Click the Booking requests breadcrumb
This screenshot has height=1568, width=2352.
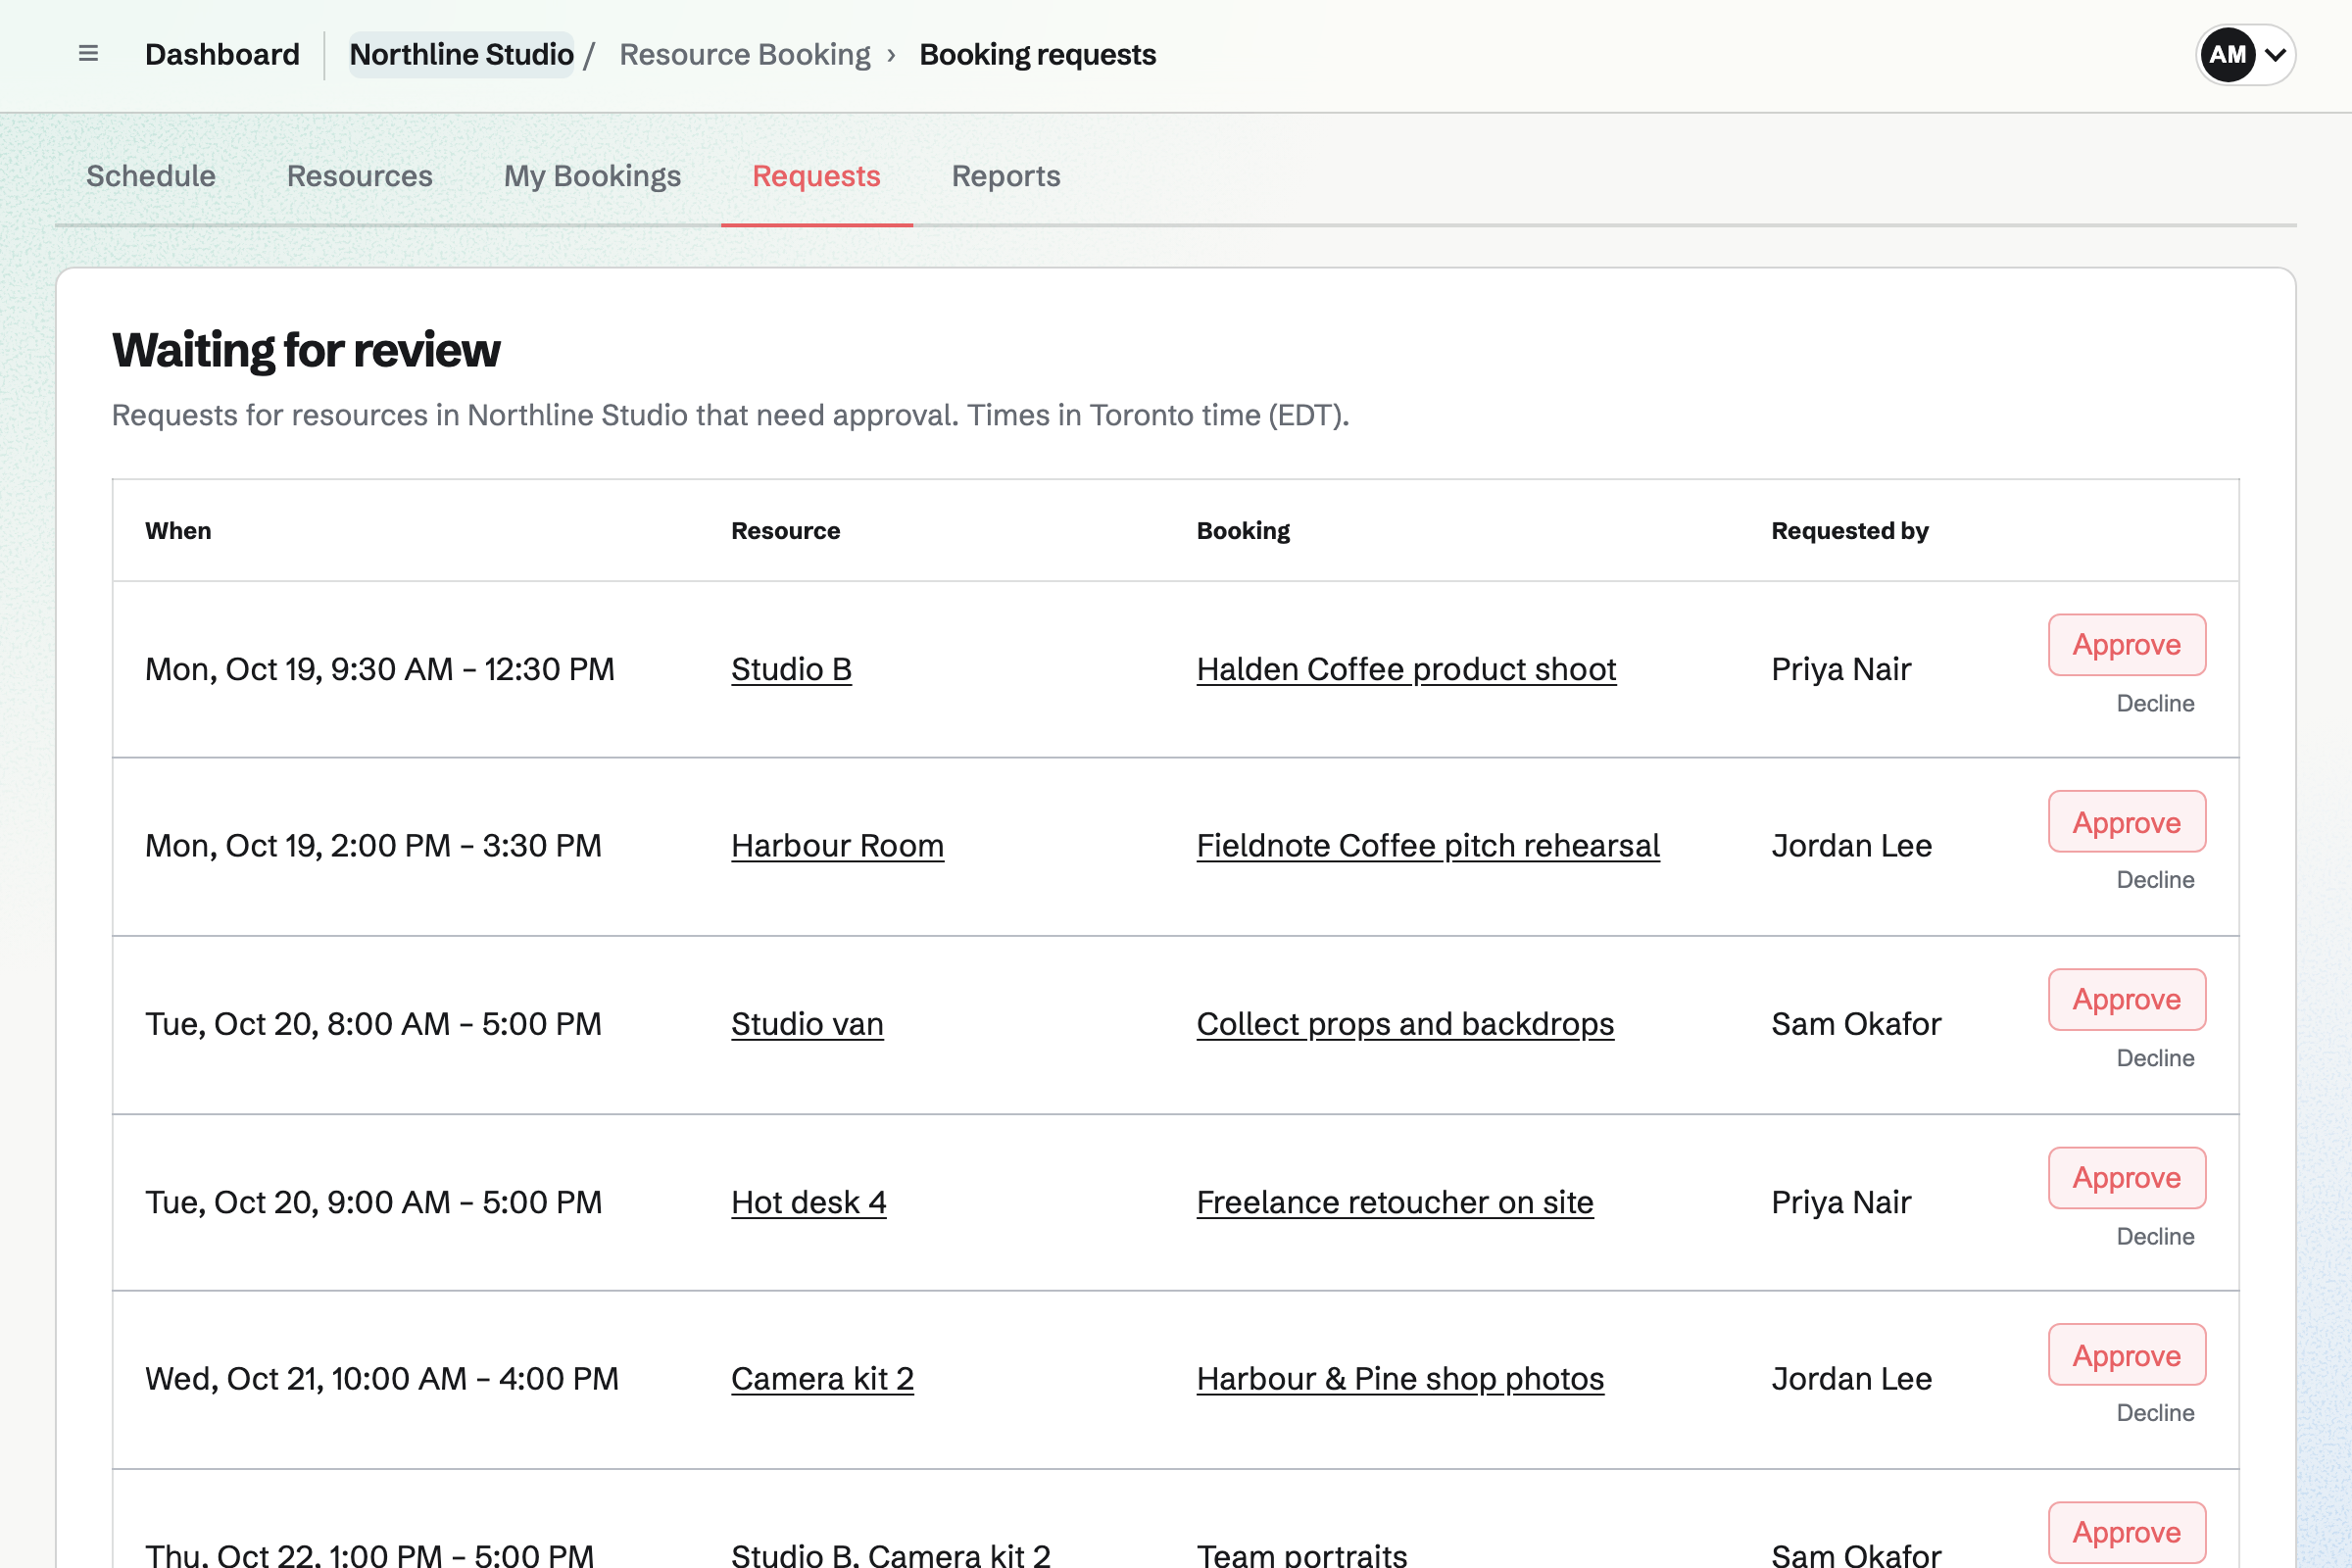tap(1037, 54)
